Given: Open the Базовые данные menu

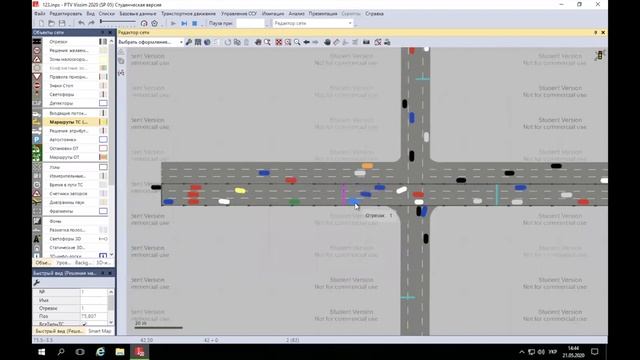Looking at the screenshot, I should (x=138, y=13).
